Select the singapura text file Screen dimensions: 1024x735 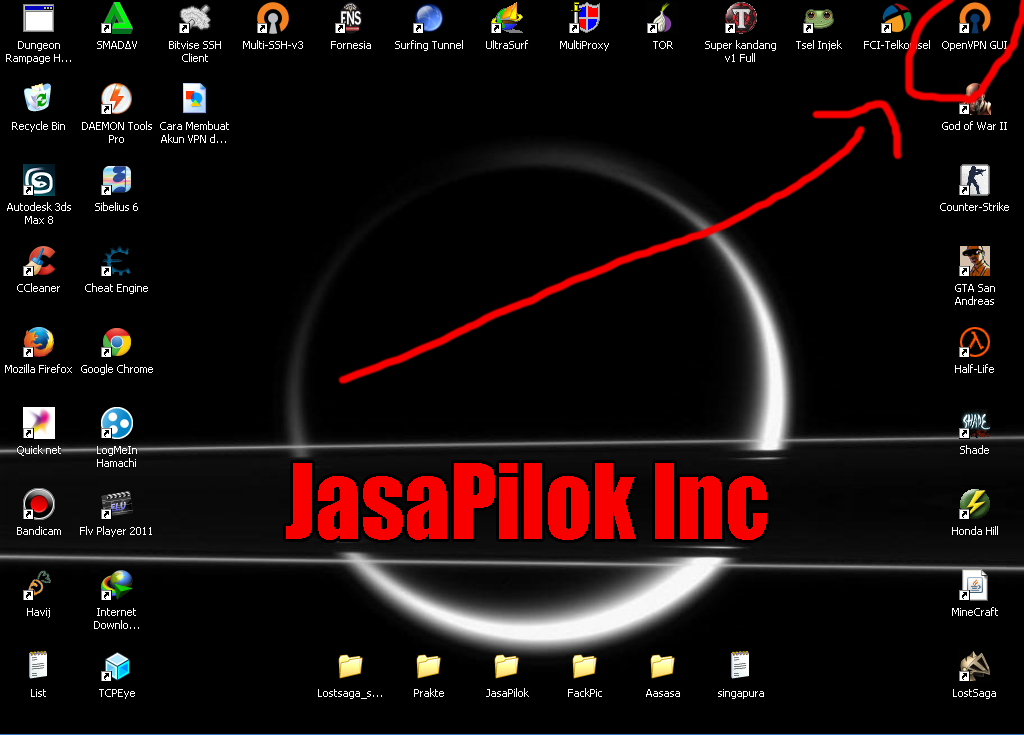coord(741,666)
